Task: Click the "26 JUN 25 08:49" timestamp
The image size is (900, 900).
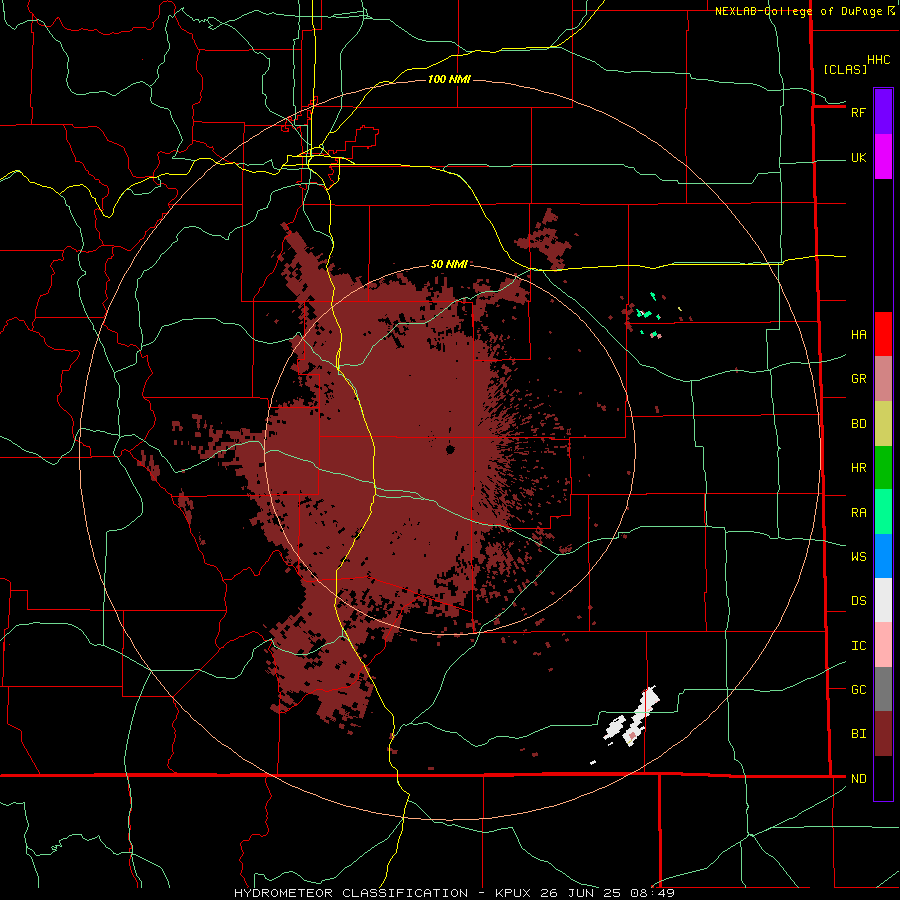Action: (x=607, y=893)
